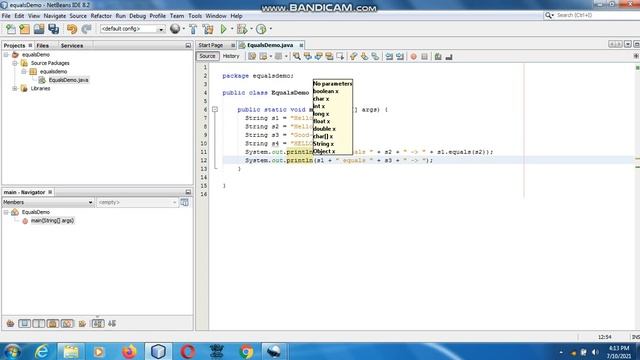Switch to the Files tab
The image size is (640, 360).
pyautogui.click(x=42, y=46)
